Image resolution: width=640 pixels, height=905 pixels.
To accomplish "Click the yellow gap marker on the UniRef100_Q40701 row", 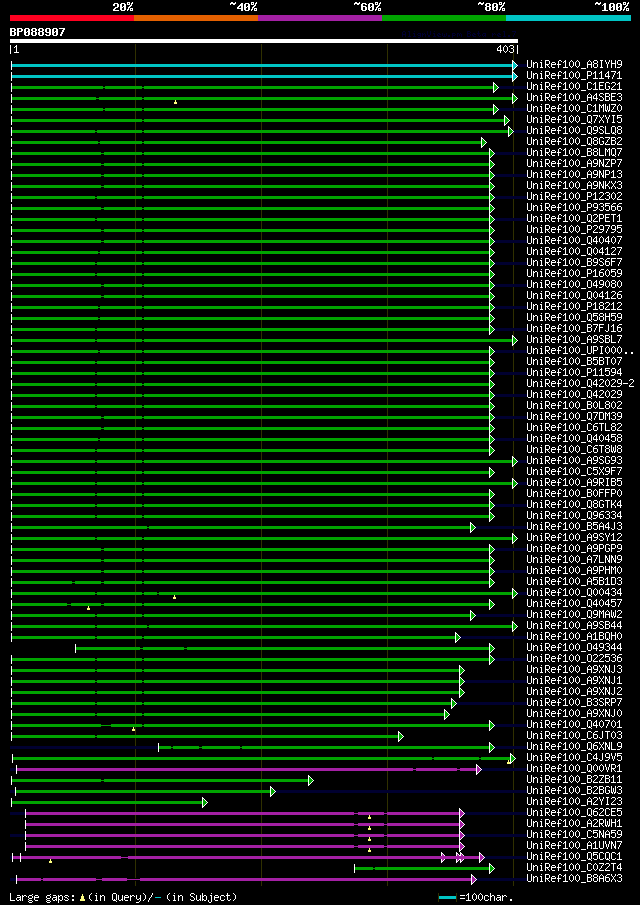I will pos(133,729).
